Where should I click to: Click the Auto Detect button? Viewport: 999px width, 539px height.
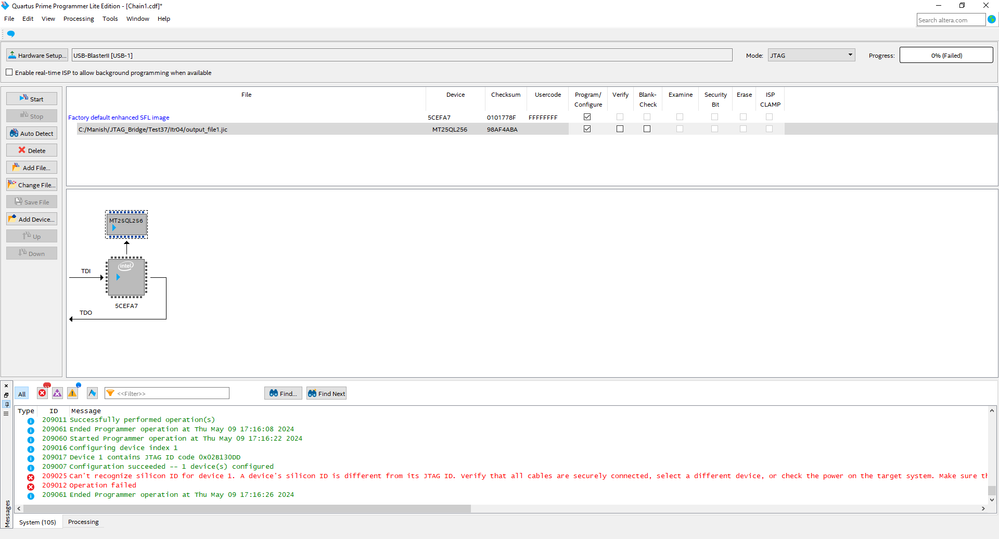[32, 133]
